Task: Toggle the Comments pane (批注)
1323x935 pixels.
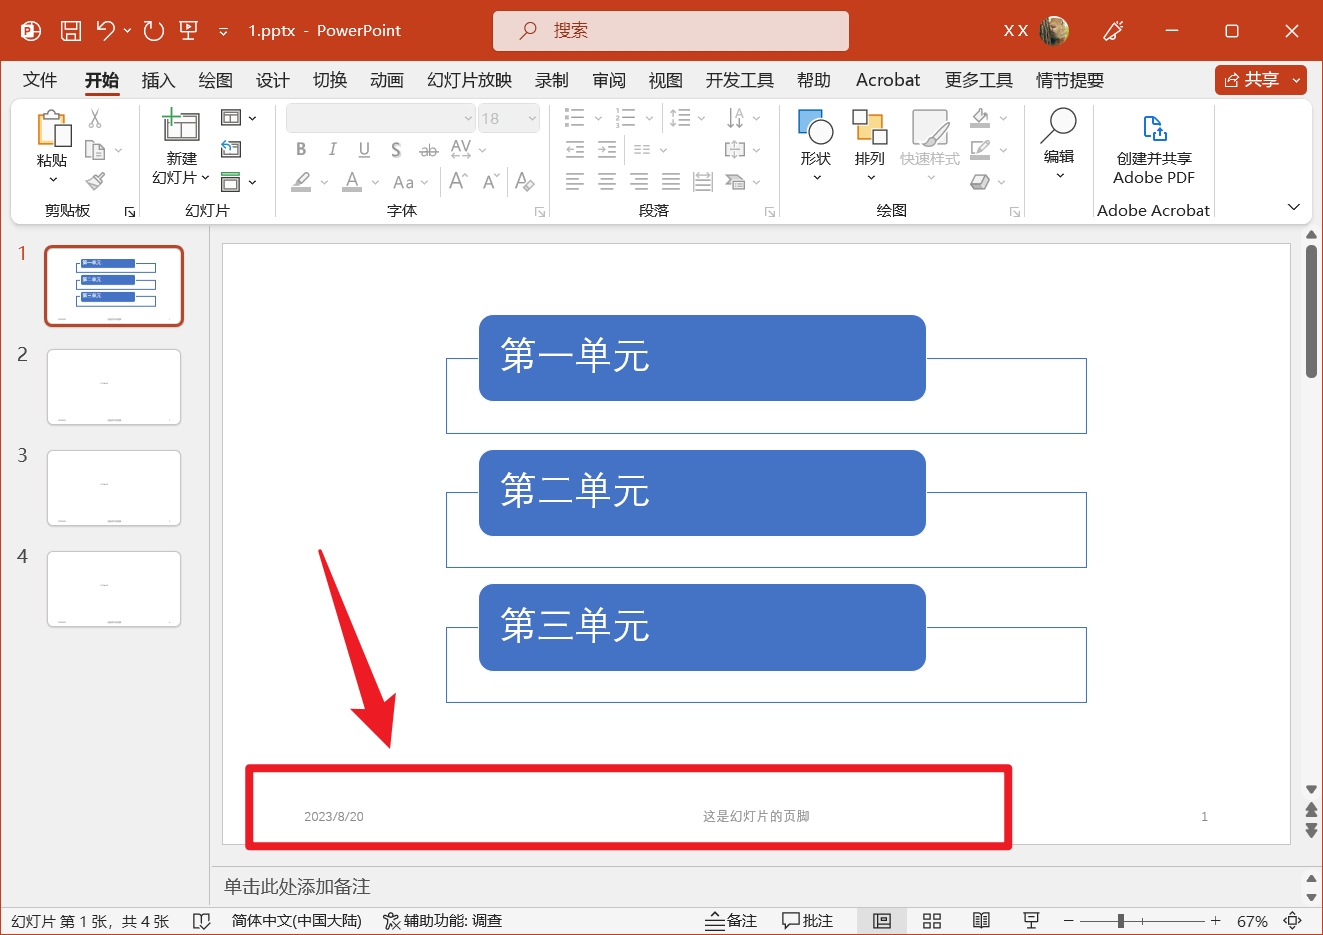Action: coord(808,921)
